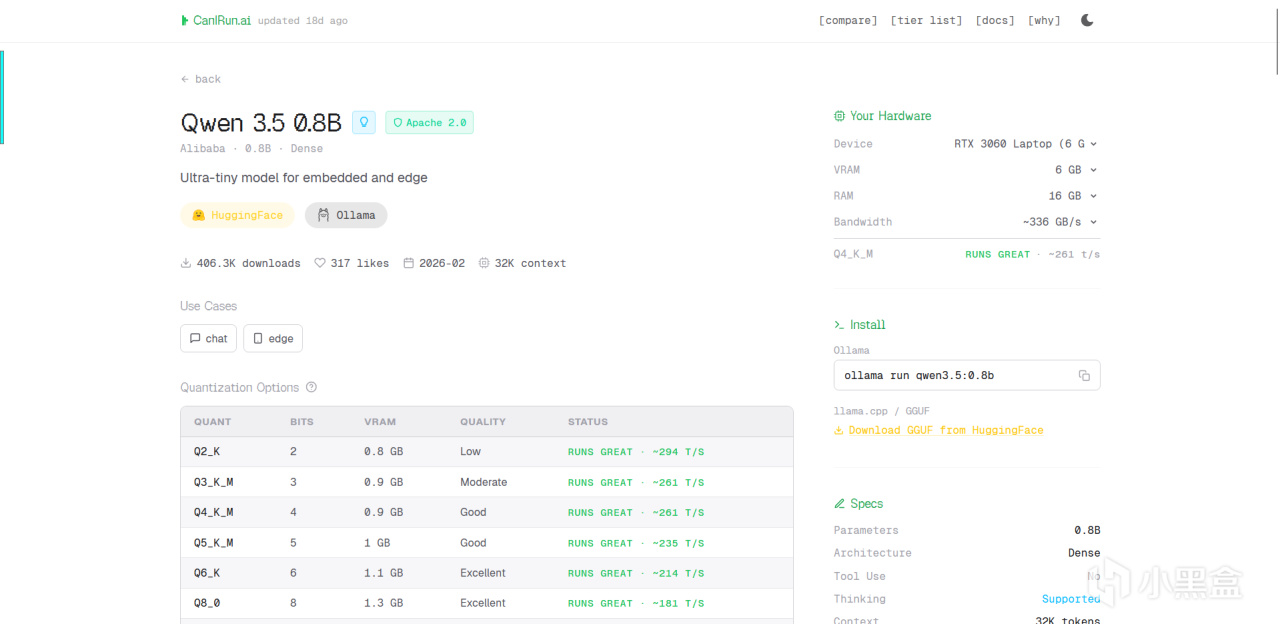The width and height of the screenshot is (1280, 624).
Task: Open the compare page
Action: tap(848, 20)
